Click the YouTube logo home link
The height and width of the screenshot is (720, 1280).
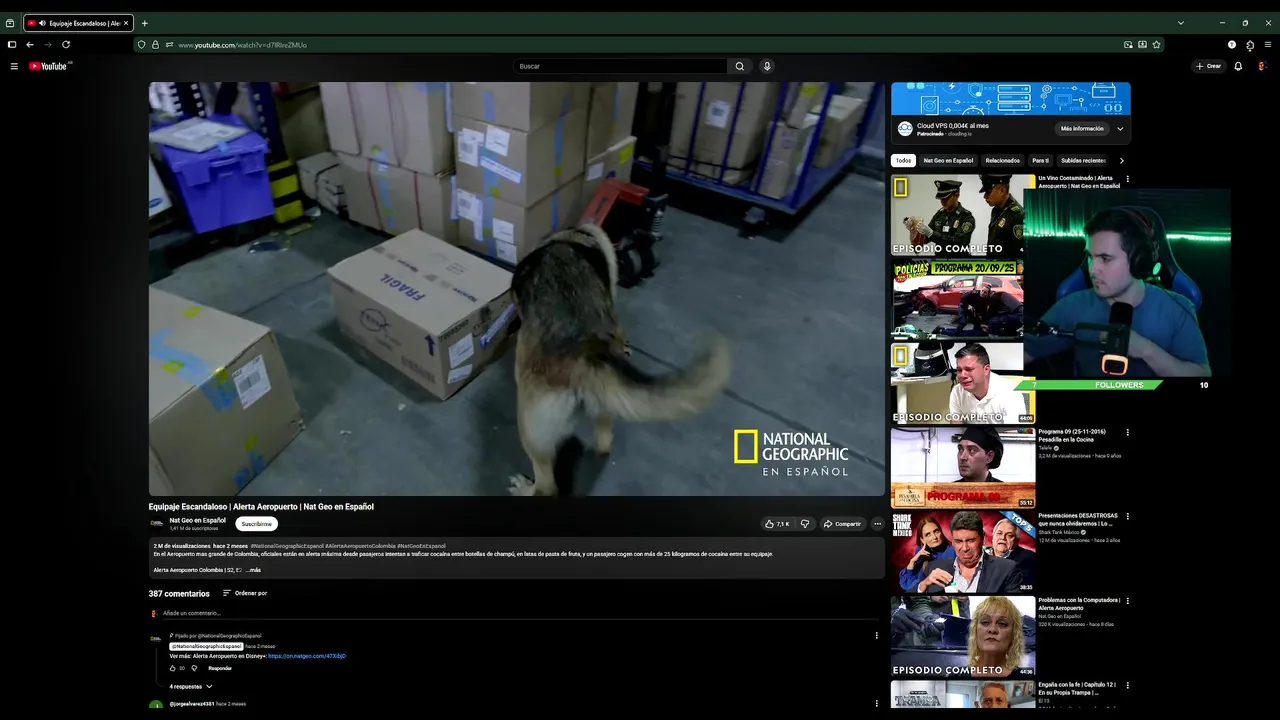coord(48,66)
